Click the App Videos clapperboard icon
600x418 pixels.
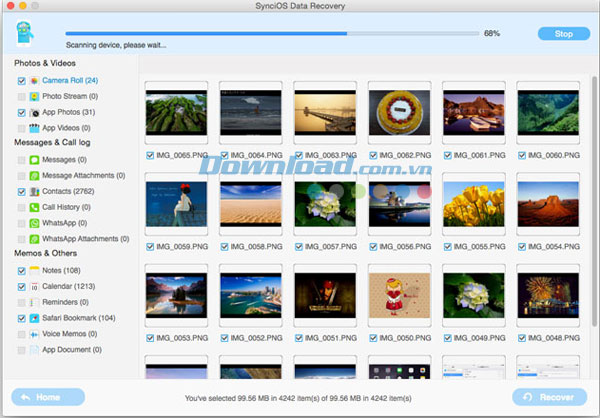coord(34,128)
